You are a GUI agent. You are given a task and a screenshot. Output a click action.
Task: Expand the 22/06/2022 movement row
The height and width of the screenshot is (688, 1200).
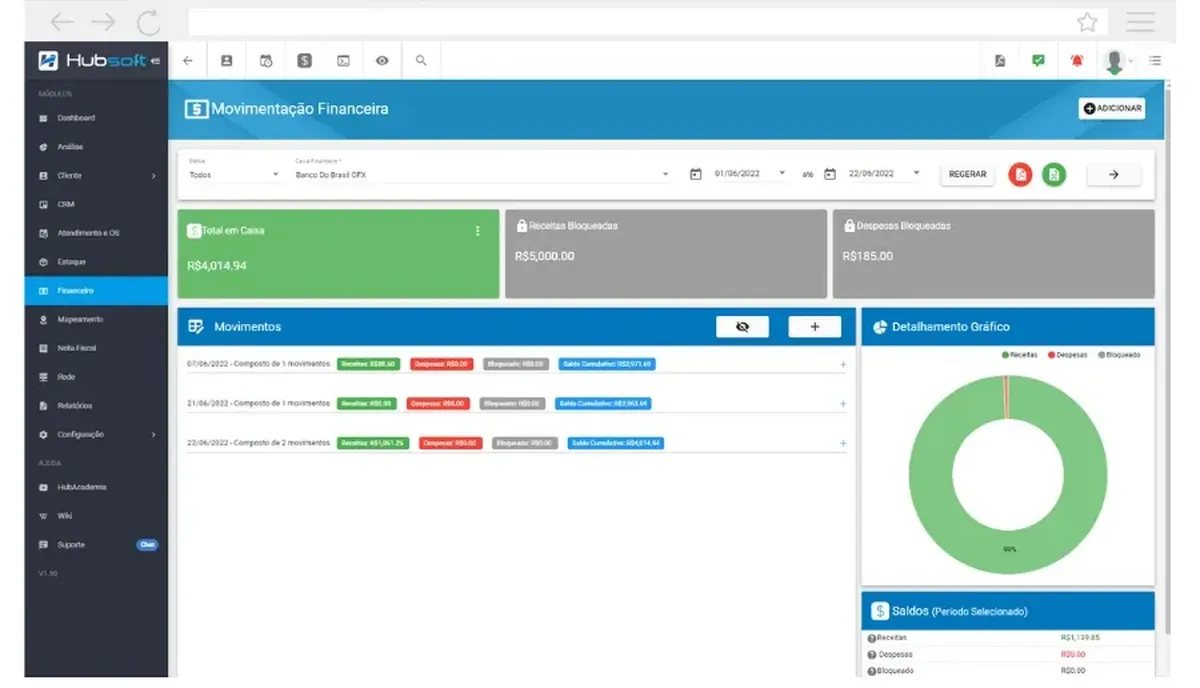[843, 443]
